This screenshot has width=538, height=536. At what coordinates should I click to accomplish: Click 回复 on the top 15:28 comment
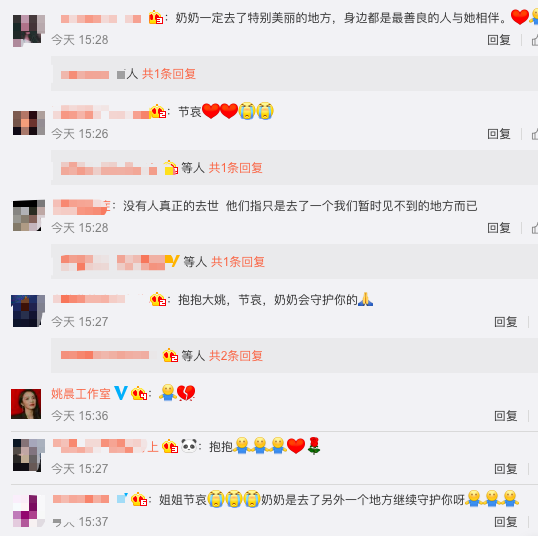[x=499, y=40]
